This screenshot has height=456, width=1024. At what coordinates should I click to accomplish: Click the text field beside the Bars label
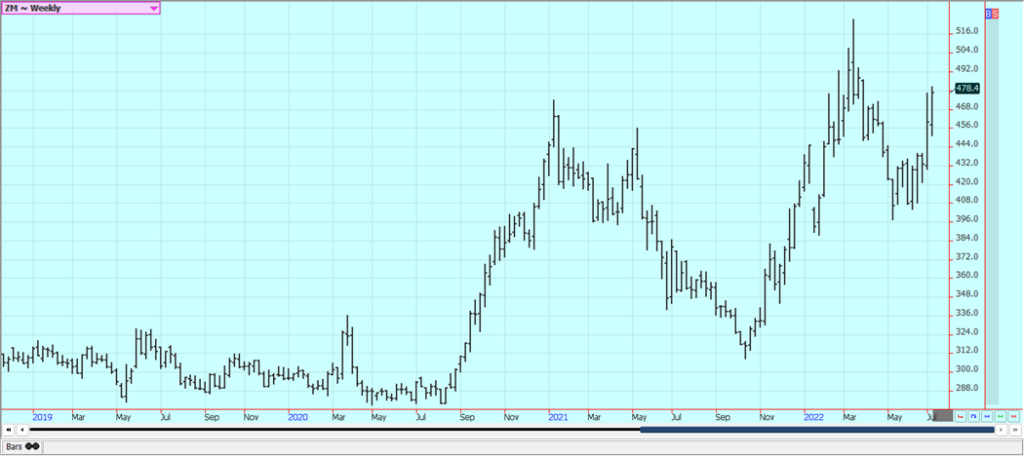pyautogui.click(x=532, y=446)
